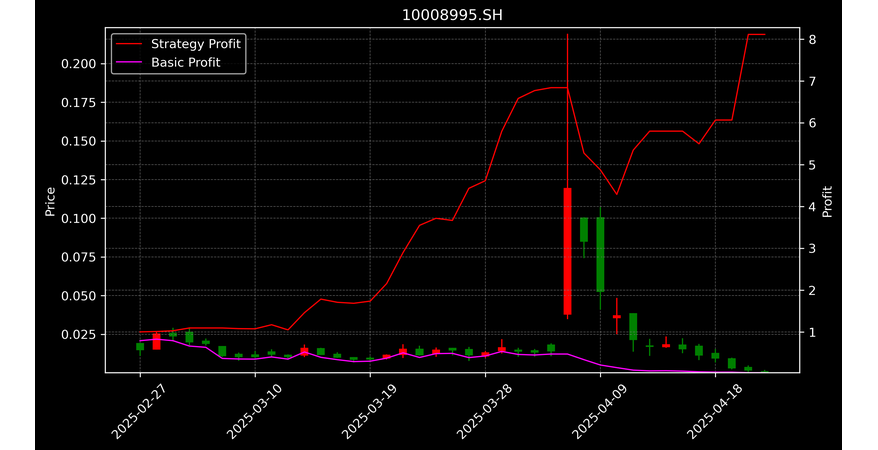Click the 0.150 price tick label
The image size is (878, 450).
tap(78, 141)
